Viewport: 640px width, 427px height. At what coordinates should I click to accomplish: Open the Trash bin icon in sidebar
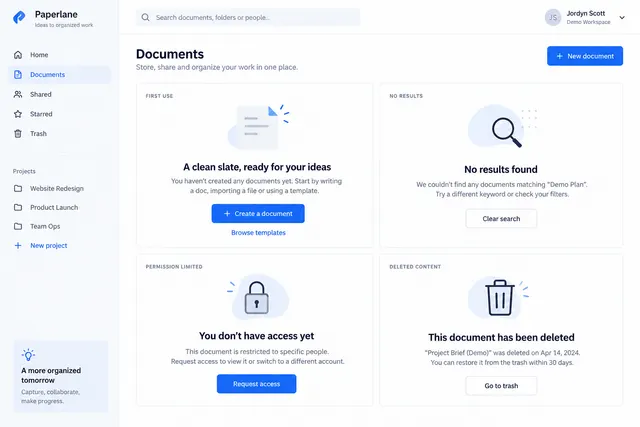pyautogui.click(x=18, y=133)
